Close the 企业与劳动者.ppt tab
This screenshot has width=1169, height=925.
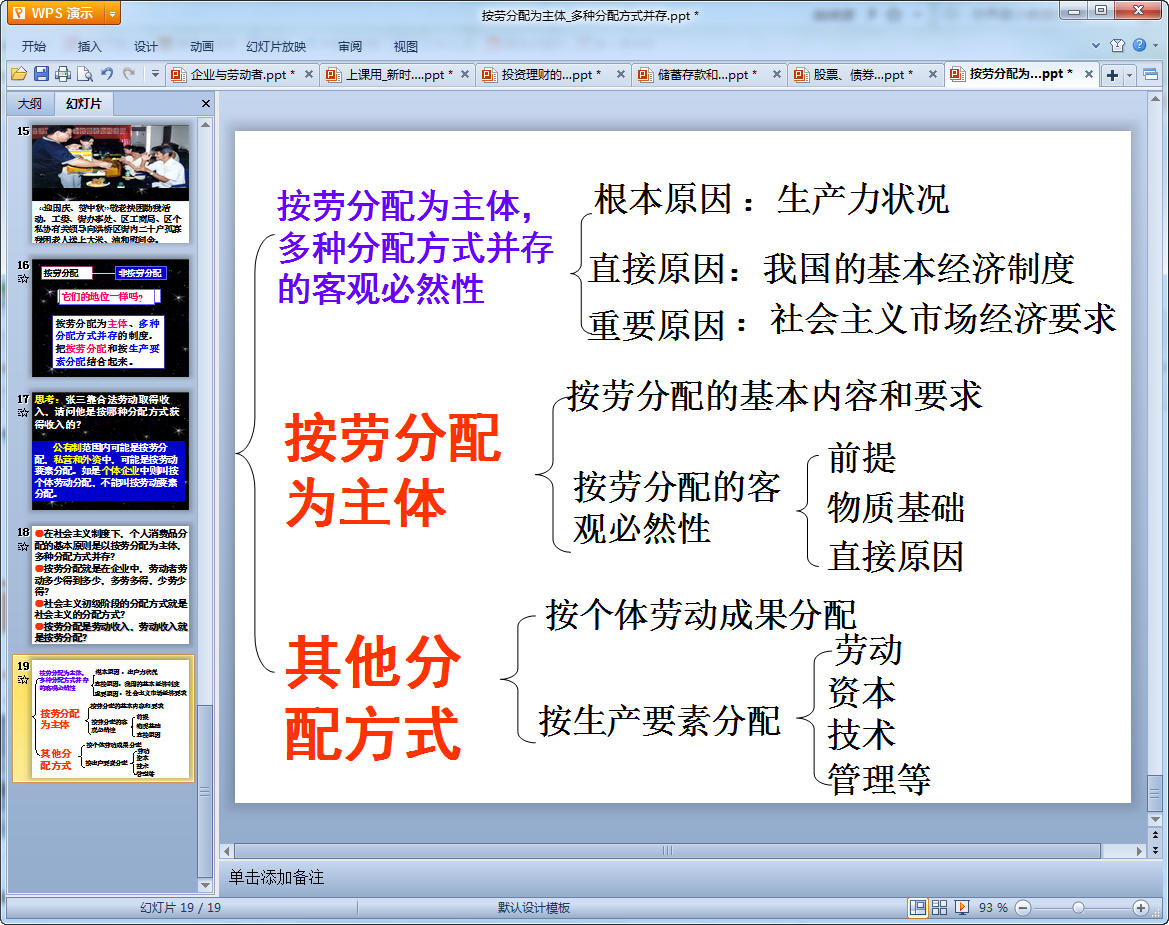coord(309,75)
